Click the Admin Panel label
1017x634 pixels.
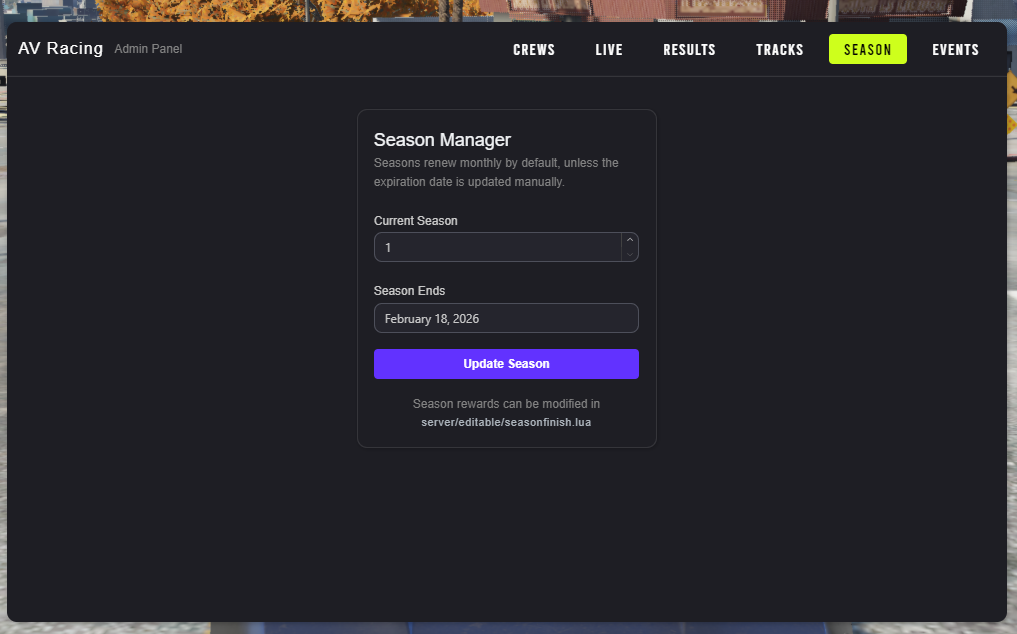148,49
